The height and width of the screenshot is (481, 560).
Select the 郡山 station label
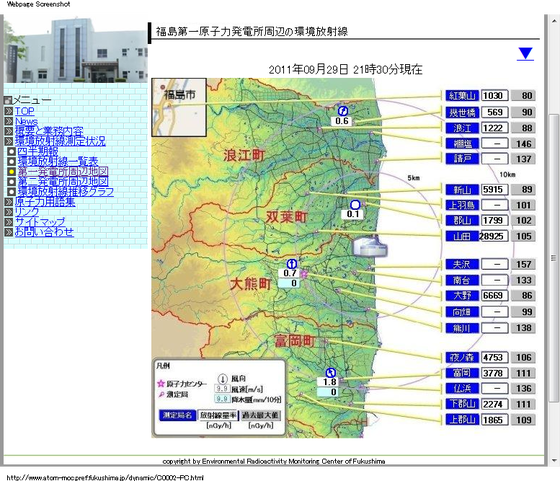(x=462, y=220)
